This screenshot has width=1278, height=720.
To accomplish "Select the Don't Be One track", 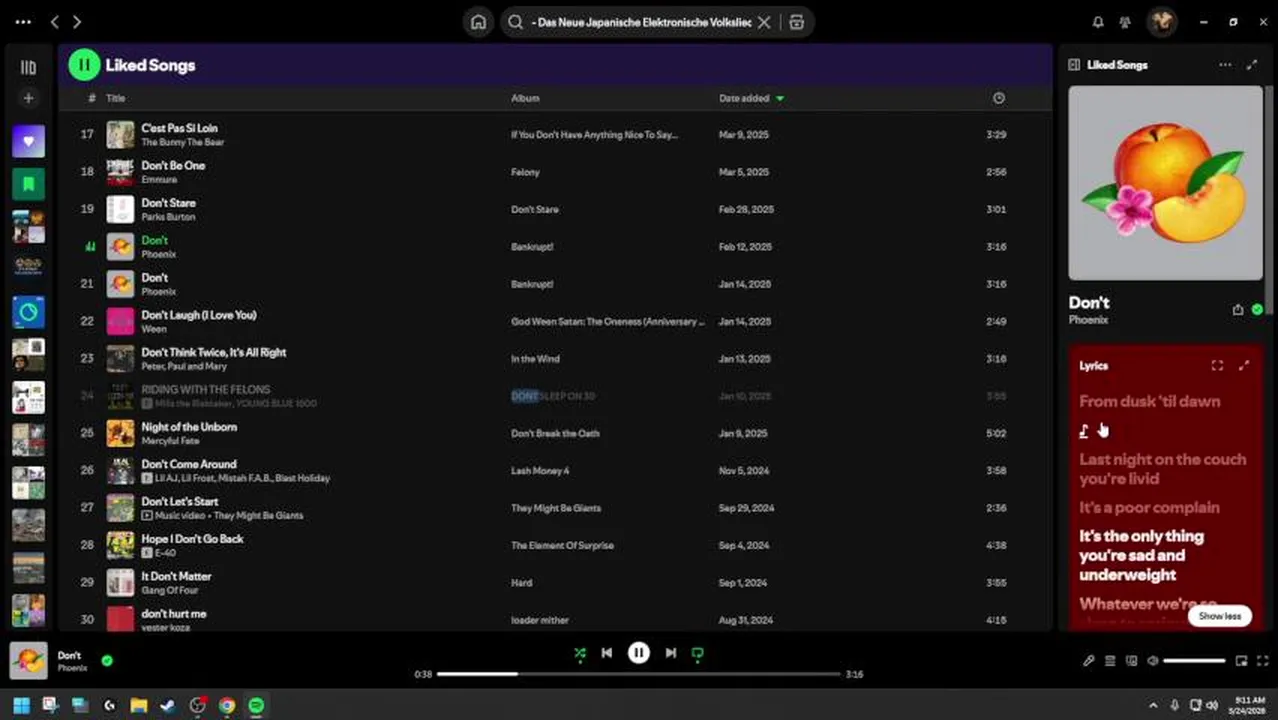I will tap(173, 166).
